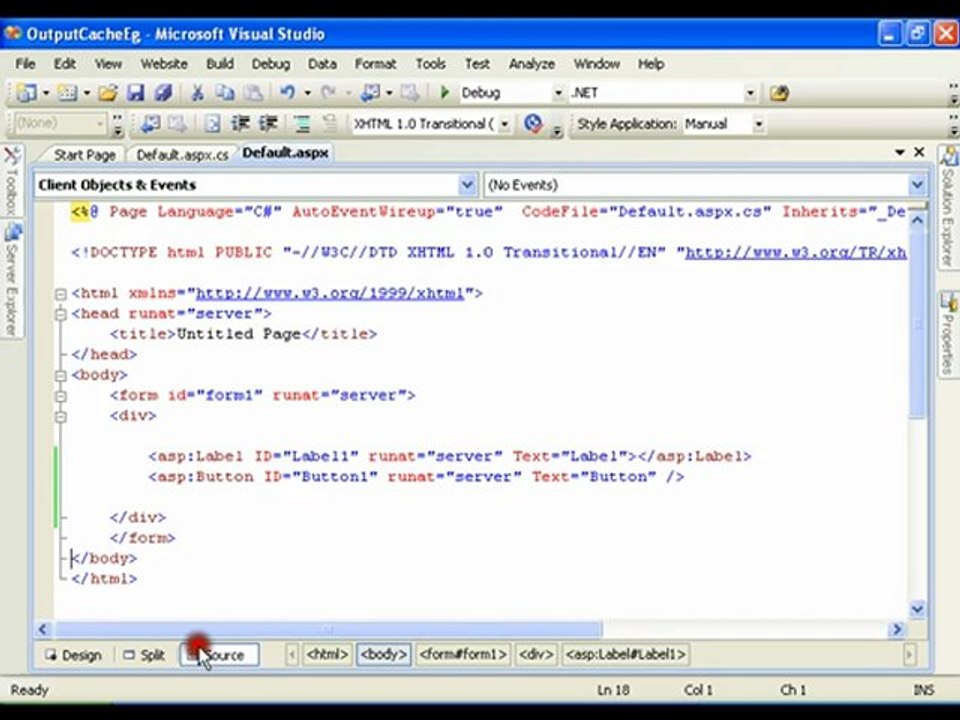Expand the (No Events) dropdown
This screenshot has height=720, width=960.
[x=917, y=184]
